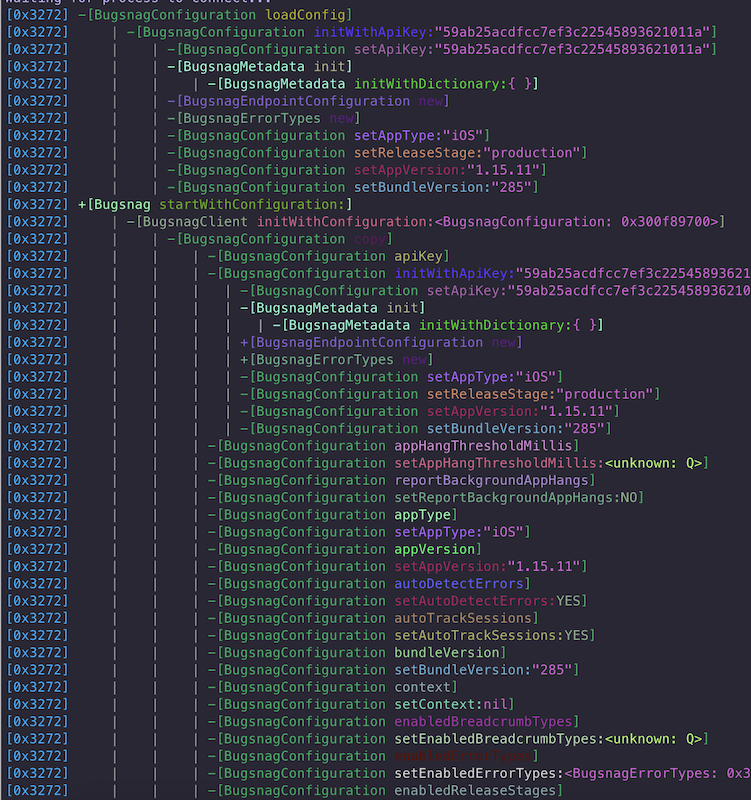The width and height of the screenshot is (751, 800).
Task: Click setEnabledErrorTypes:<BugsnagErrorTypes call
Action: 571,773
